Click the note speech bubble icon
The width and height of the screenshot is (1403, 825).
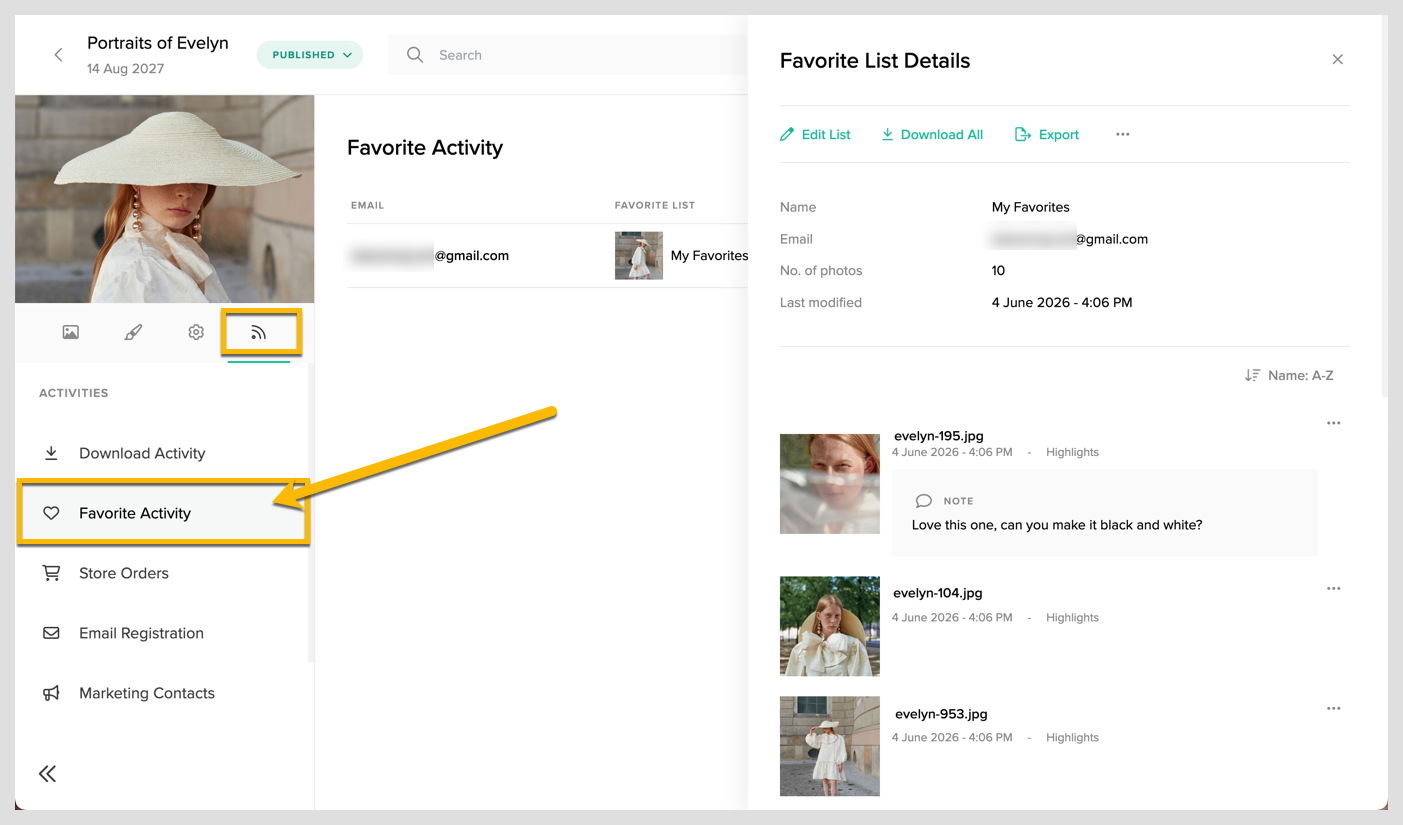coord(923,501)
